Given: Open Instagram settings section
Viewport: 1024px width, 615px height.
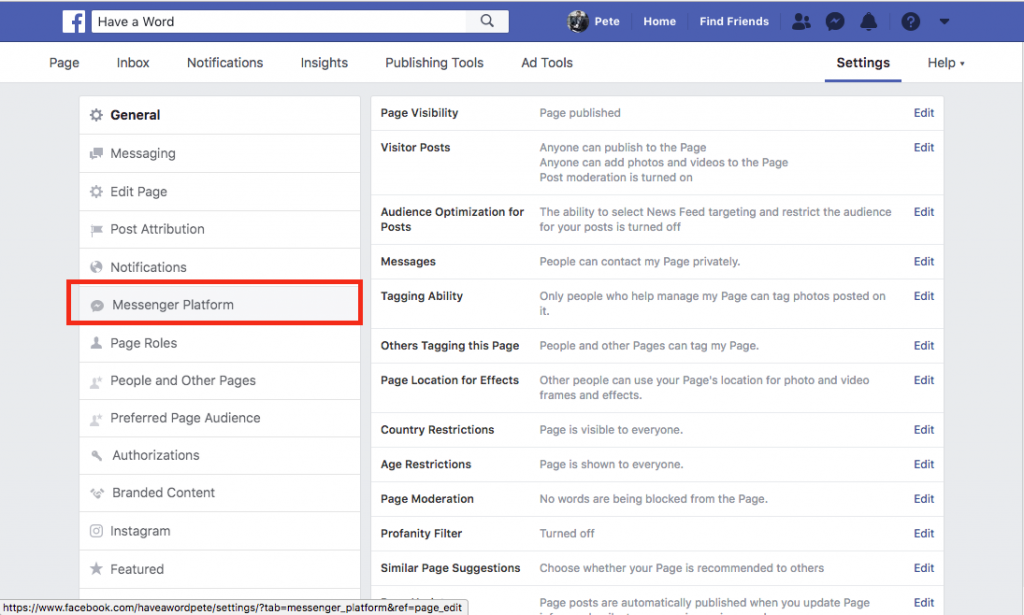Looking at the screenshot, I should pos(220,531).
